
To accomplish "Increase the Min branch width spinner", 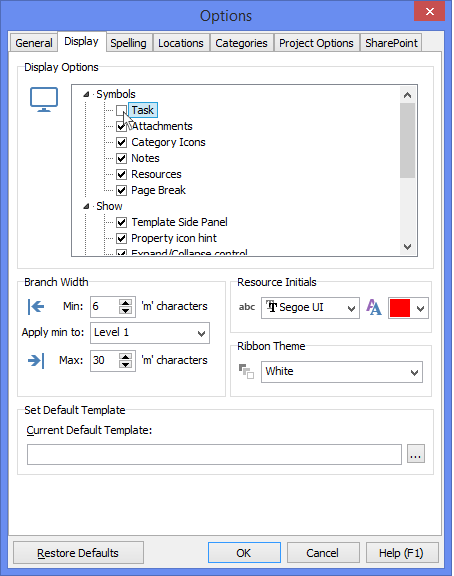I will [126, 303].
